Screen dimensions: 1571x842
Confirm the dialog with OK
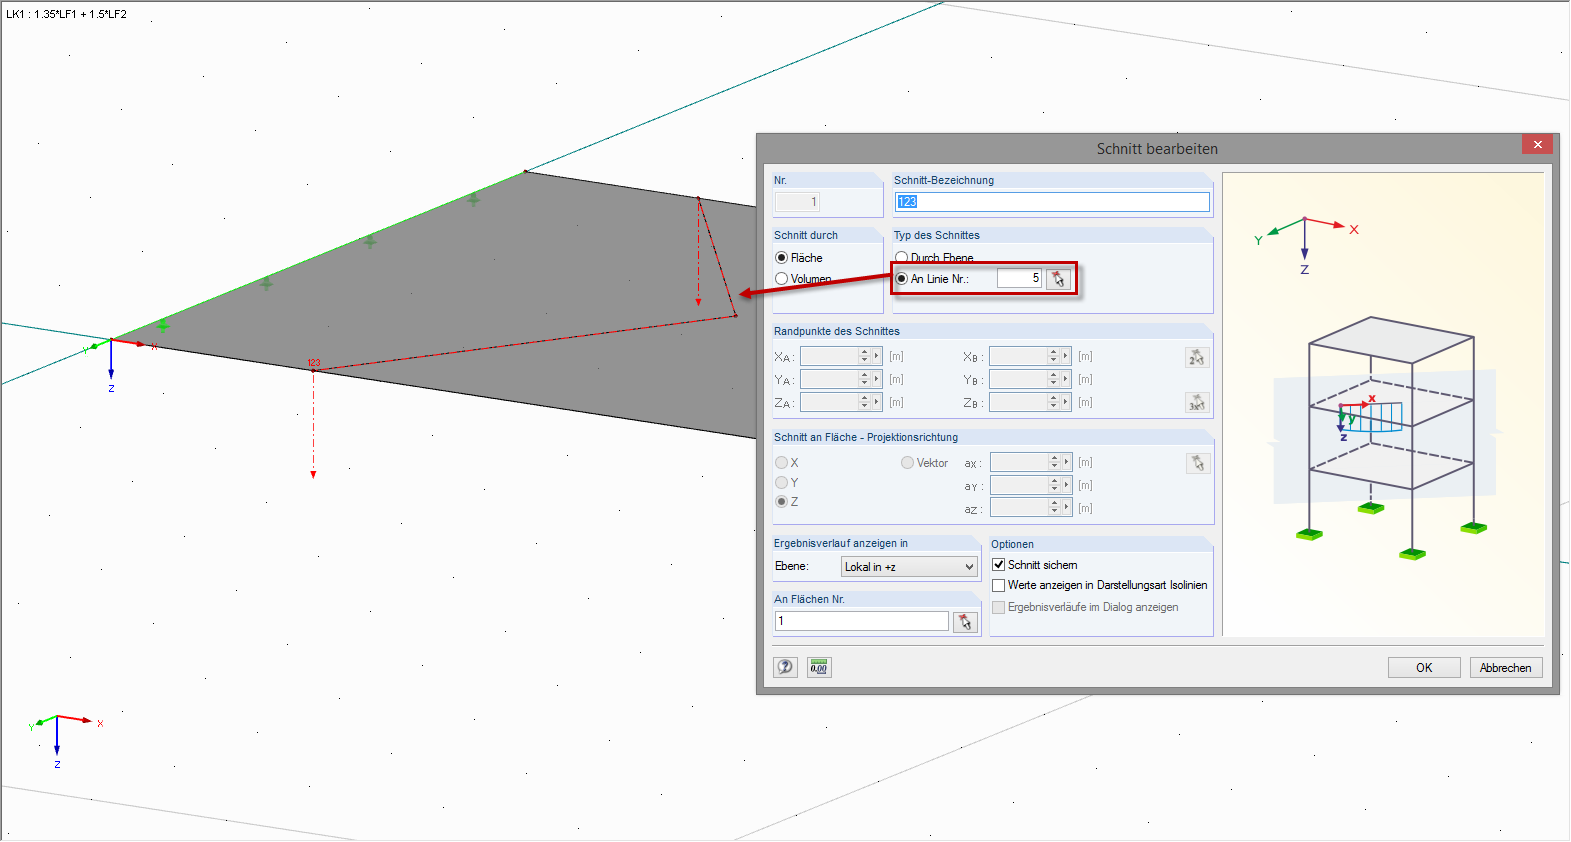coord(1424,668)
